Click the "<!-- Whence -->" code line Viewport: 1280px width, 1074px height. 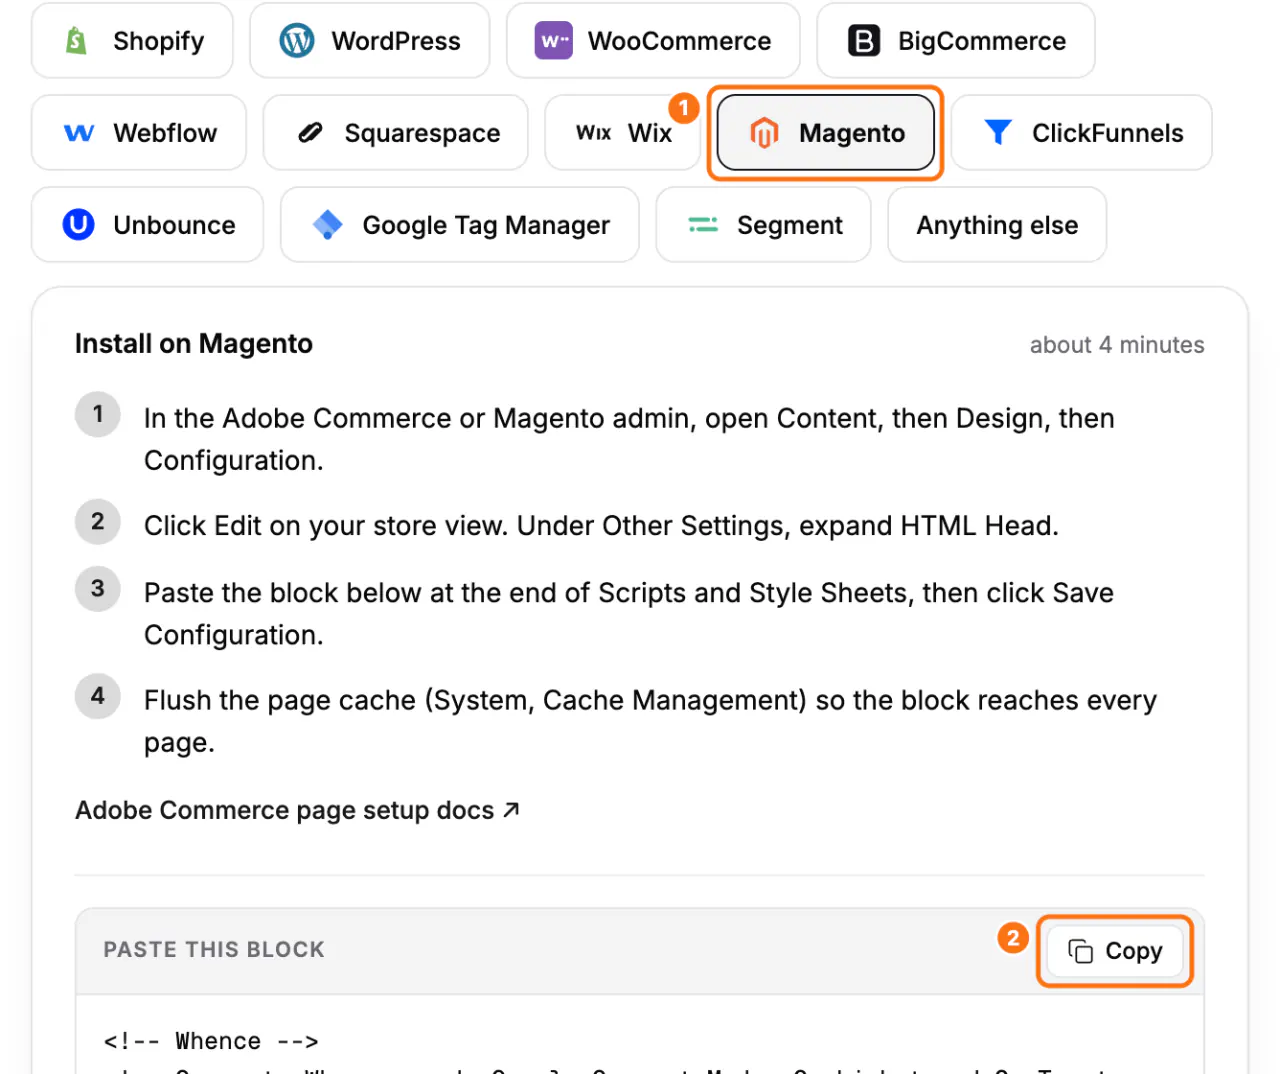[x=211, y=1041]
